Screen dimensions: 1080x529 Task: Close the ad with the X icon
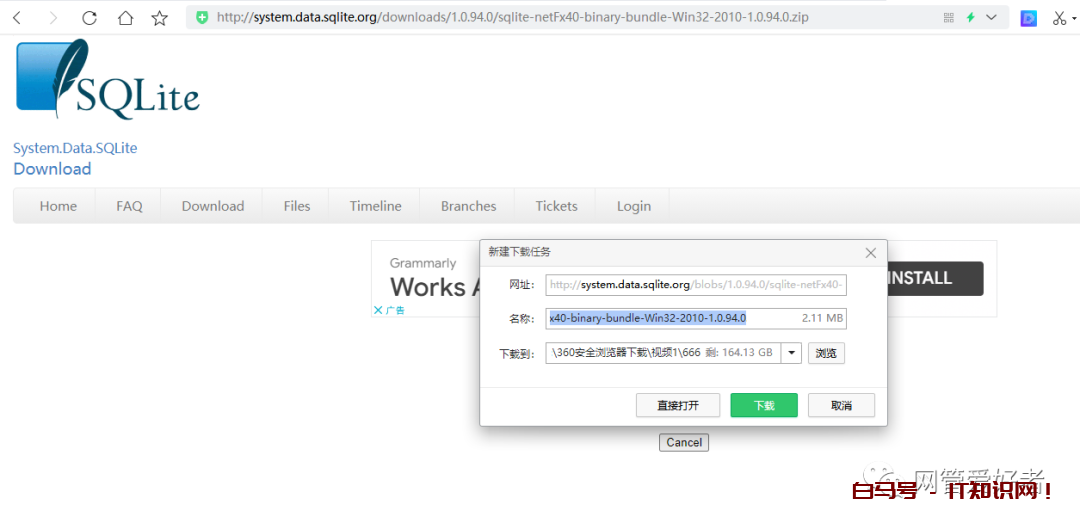(378, 310)
